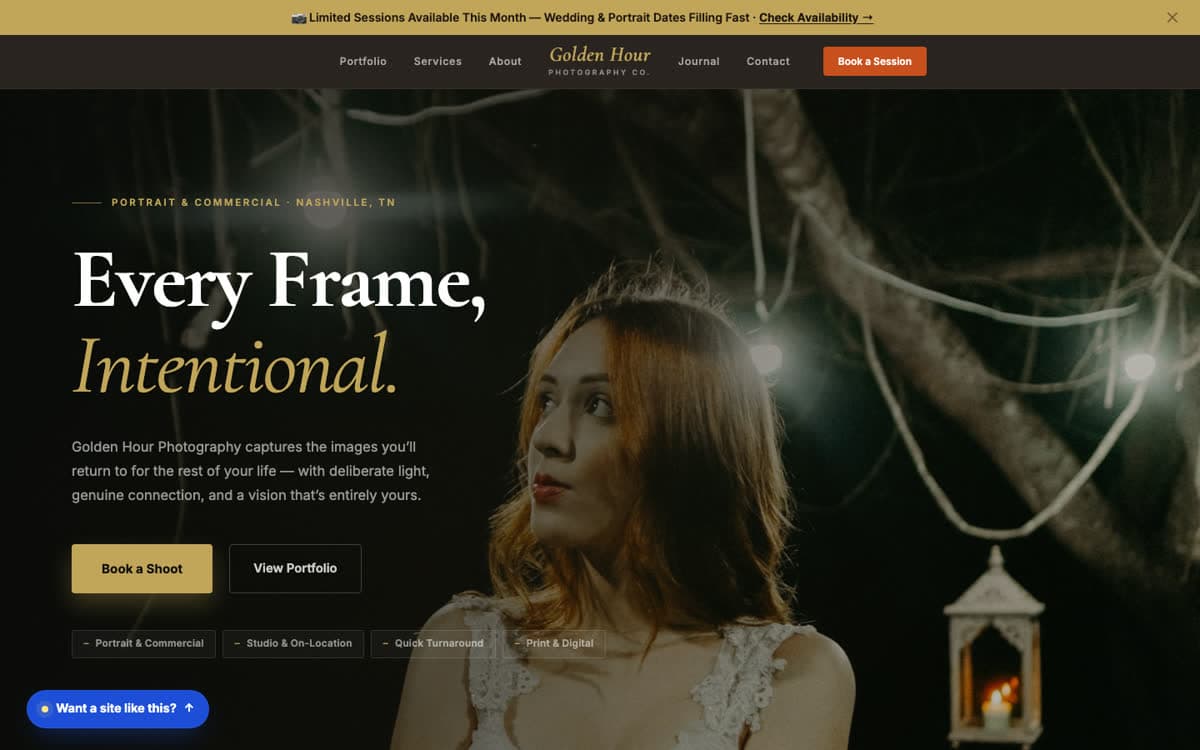Viewport: 1200px width, 750px height.
Task: Dismiss the announcement banner with the X
Action: pos(1172,17)
